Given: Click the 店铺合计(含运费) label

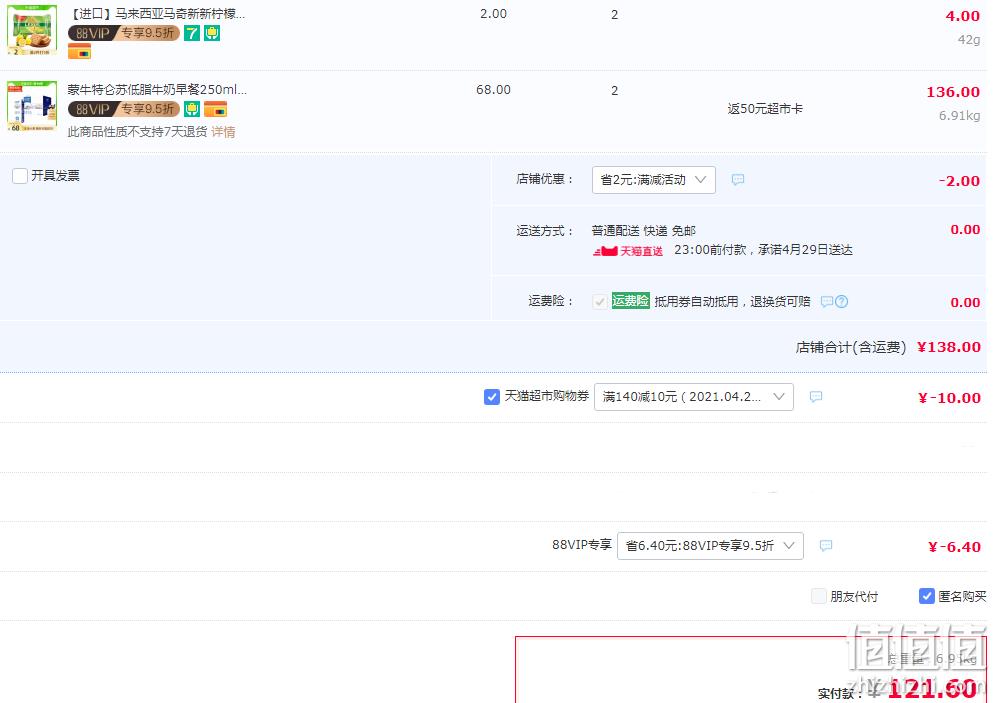Looking at the screenshot, I should click(851, 347).
